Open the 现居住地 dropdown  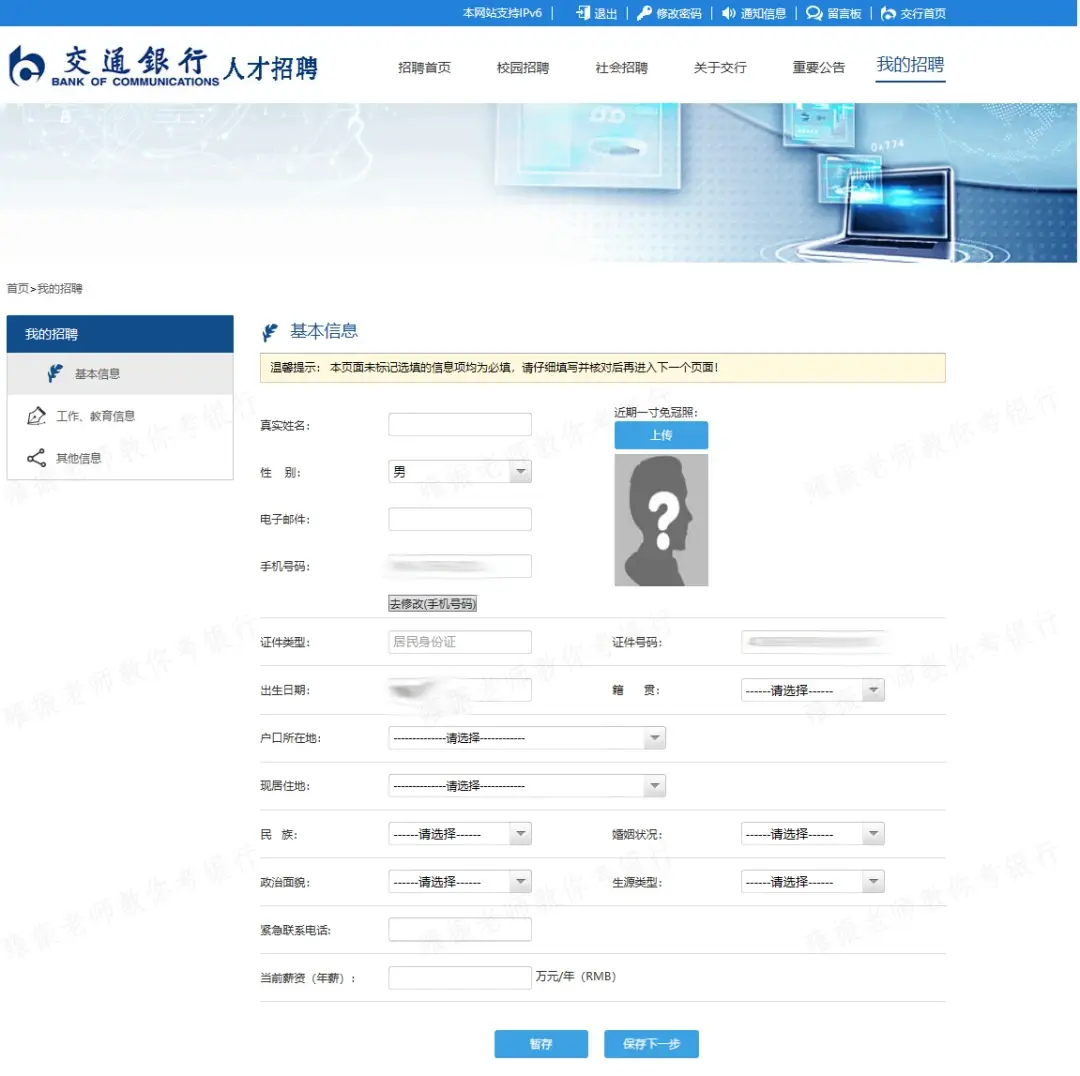pyautogui.click(x=526, y=785)
